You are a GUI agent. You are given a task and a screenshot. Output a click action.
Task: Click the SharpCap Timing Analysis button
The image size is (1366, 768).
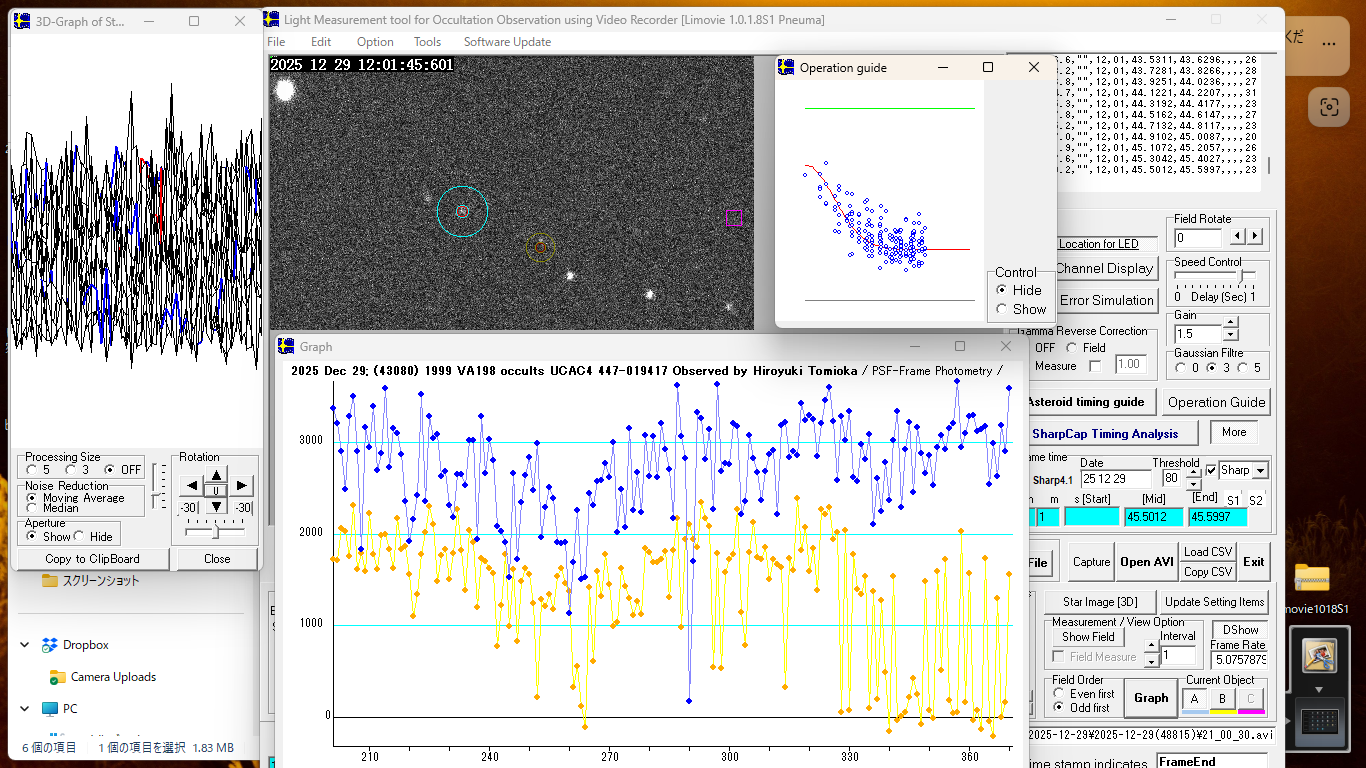tap(1105, 434)
